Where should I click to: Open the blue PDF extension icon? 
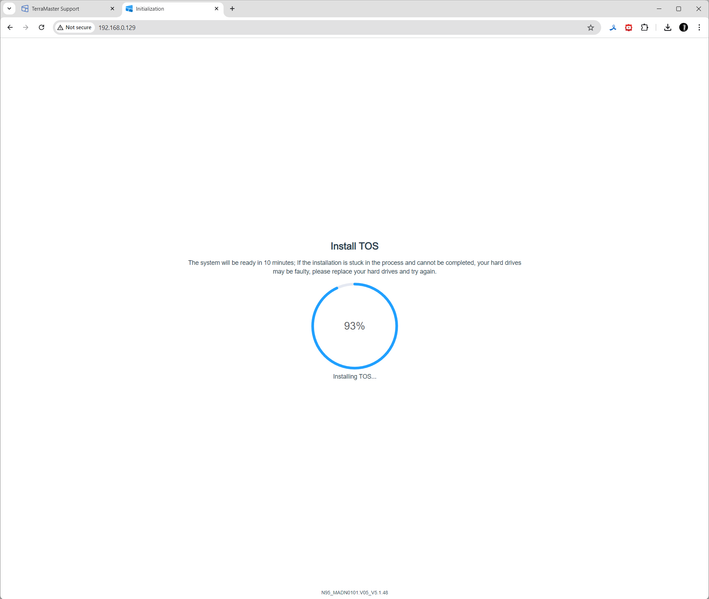point(613,28)
